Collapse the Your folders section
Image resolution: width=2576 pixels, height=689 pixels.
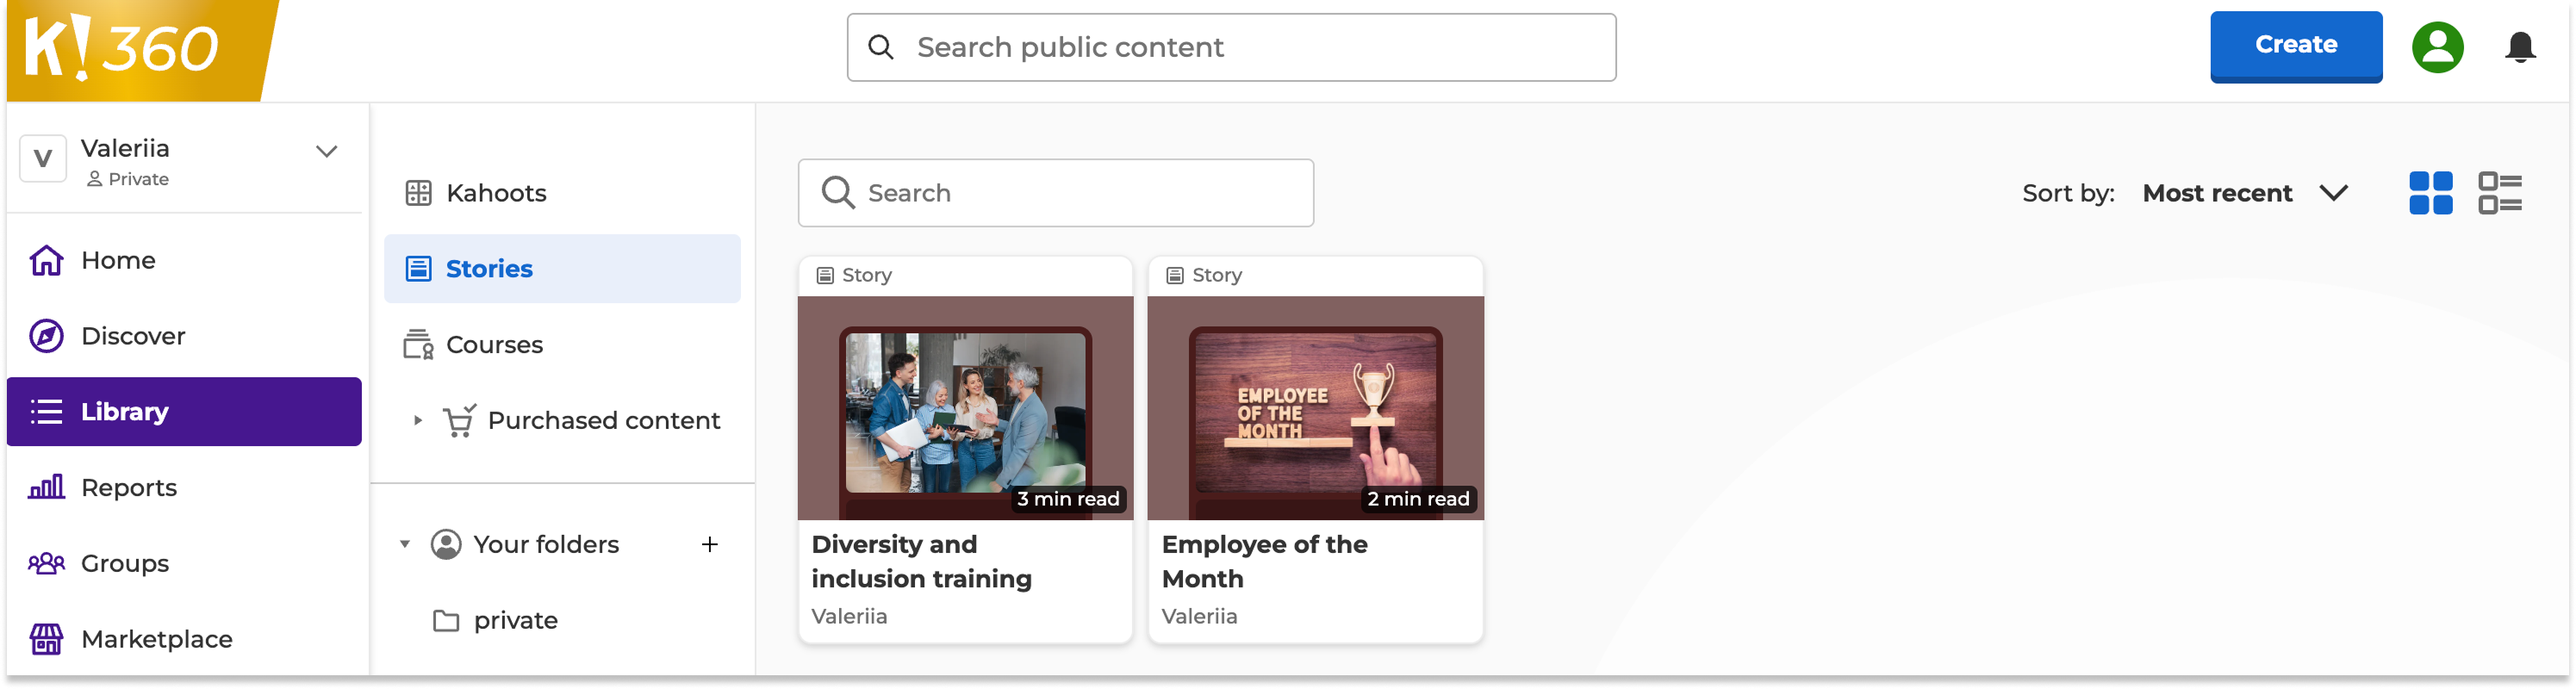pos(405,544)
